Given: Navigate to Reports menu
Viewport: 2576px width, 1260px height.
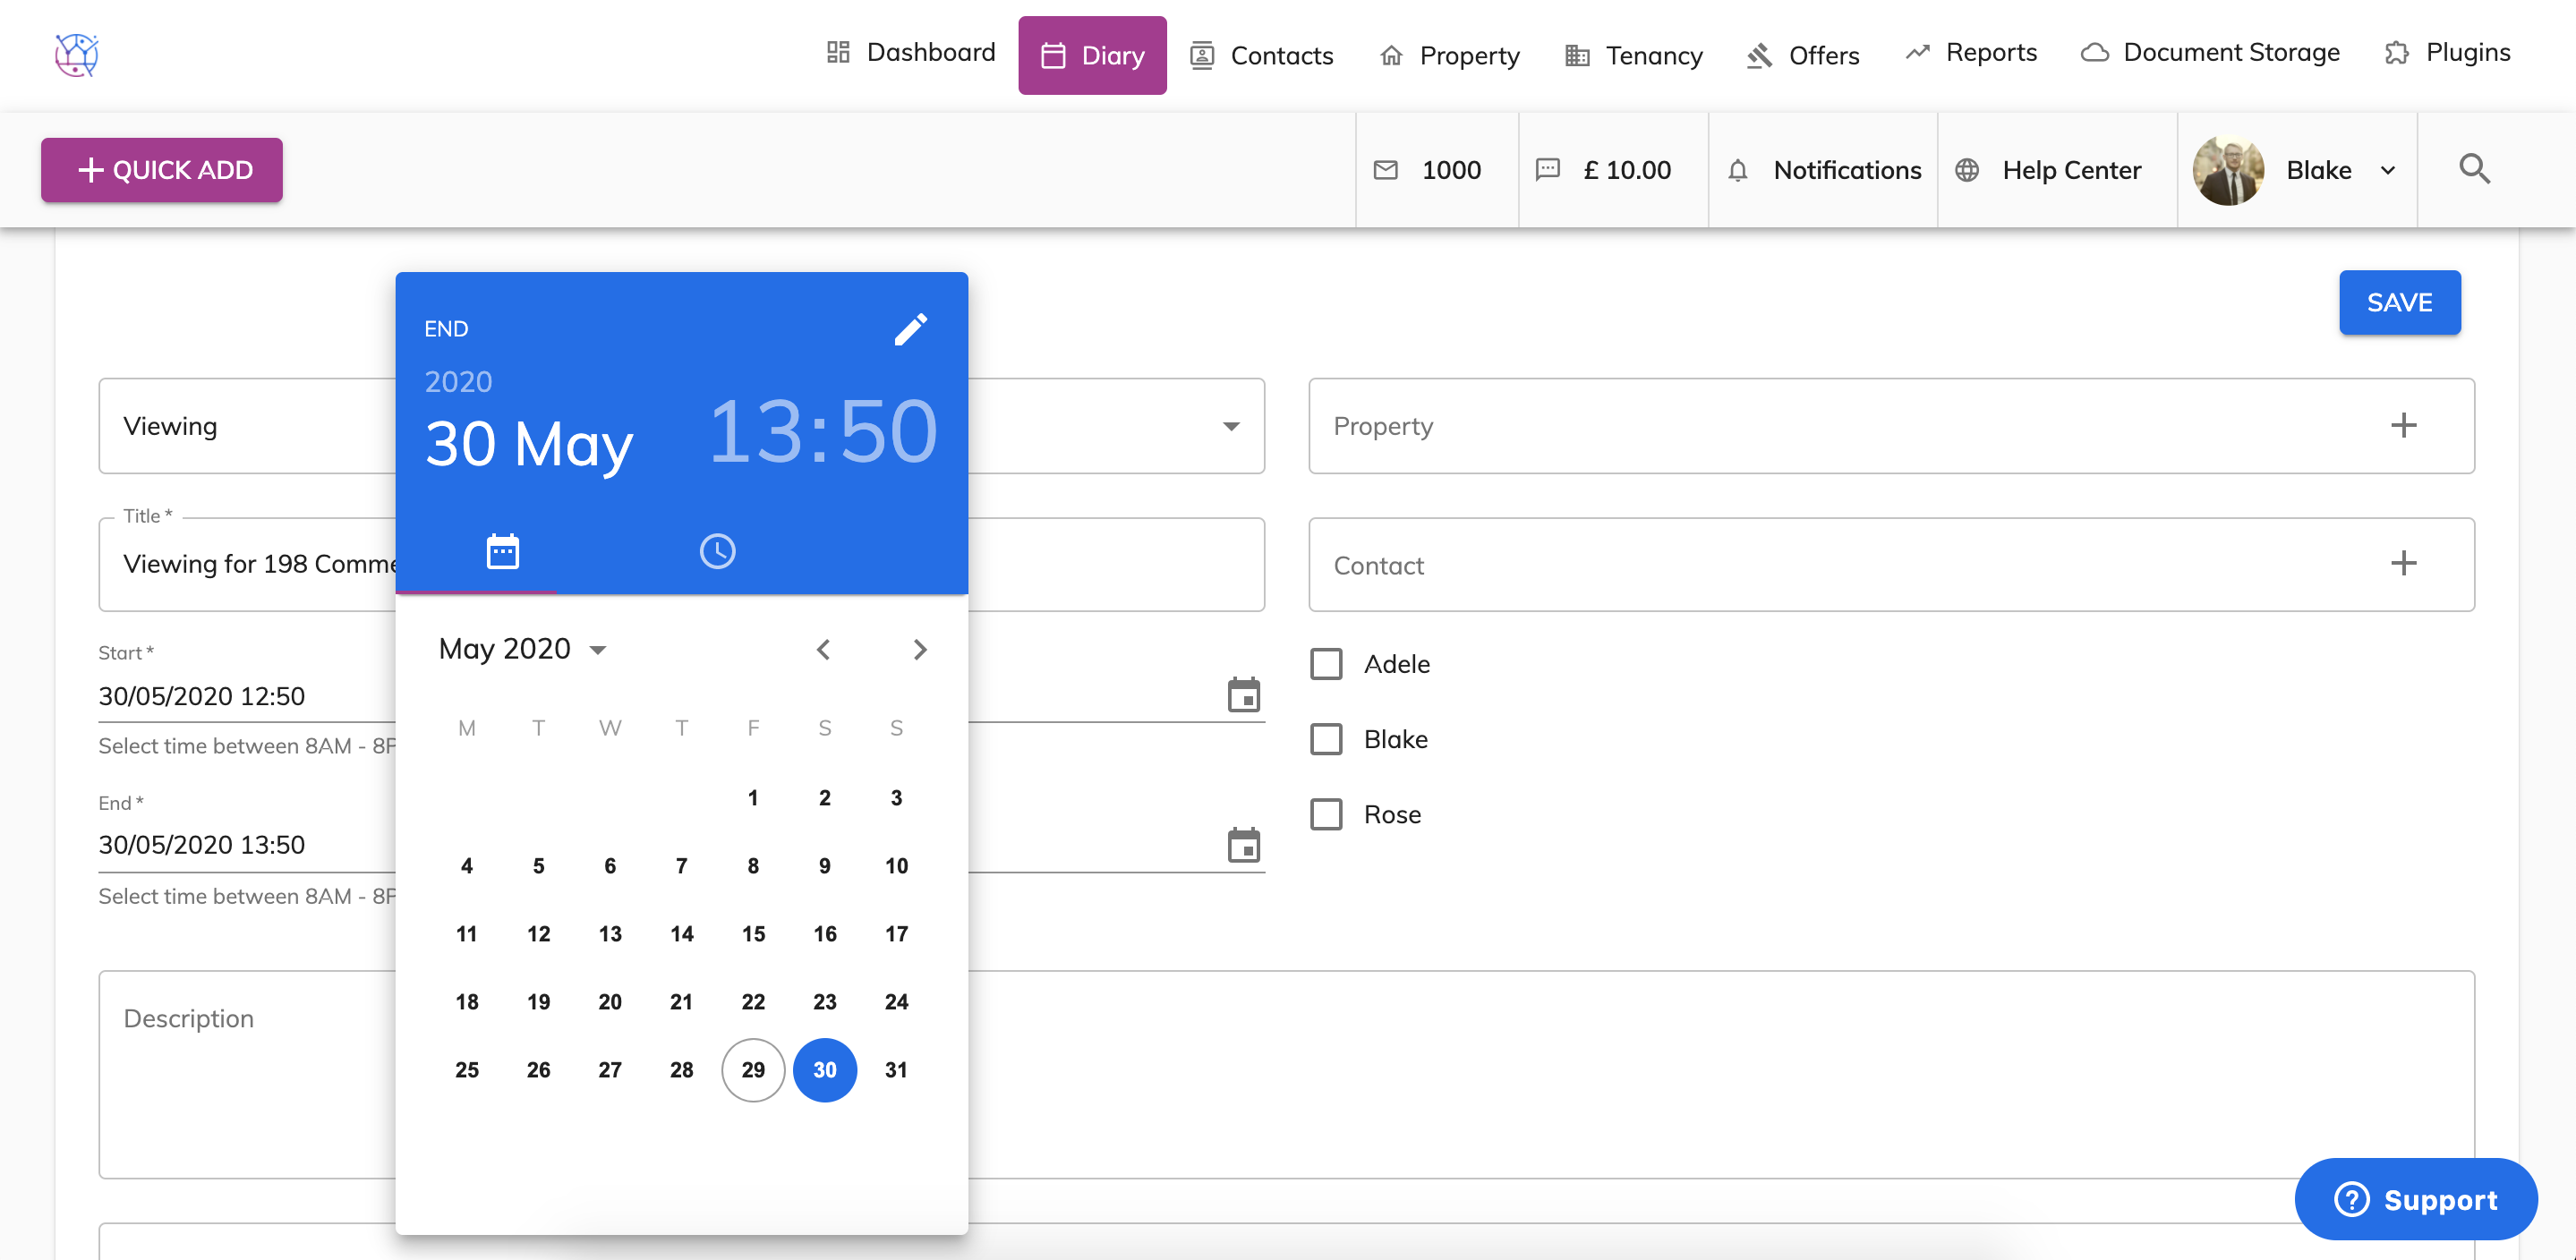Looking at the screenshot, I should [x=1970, y=52].
